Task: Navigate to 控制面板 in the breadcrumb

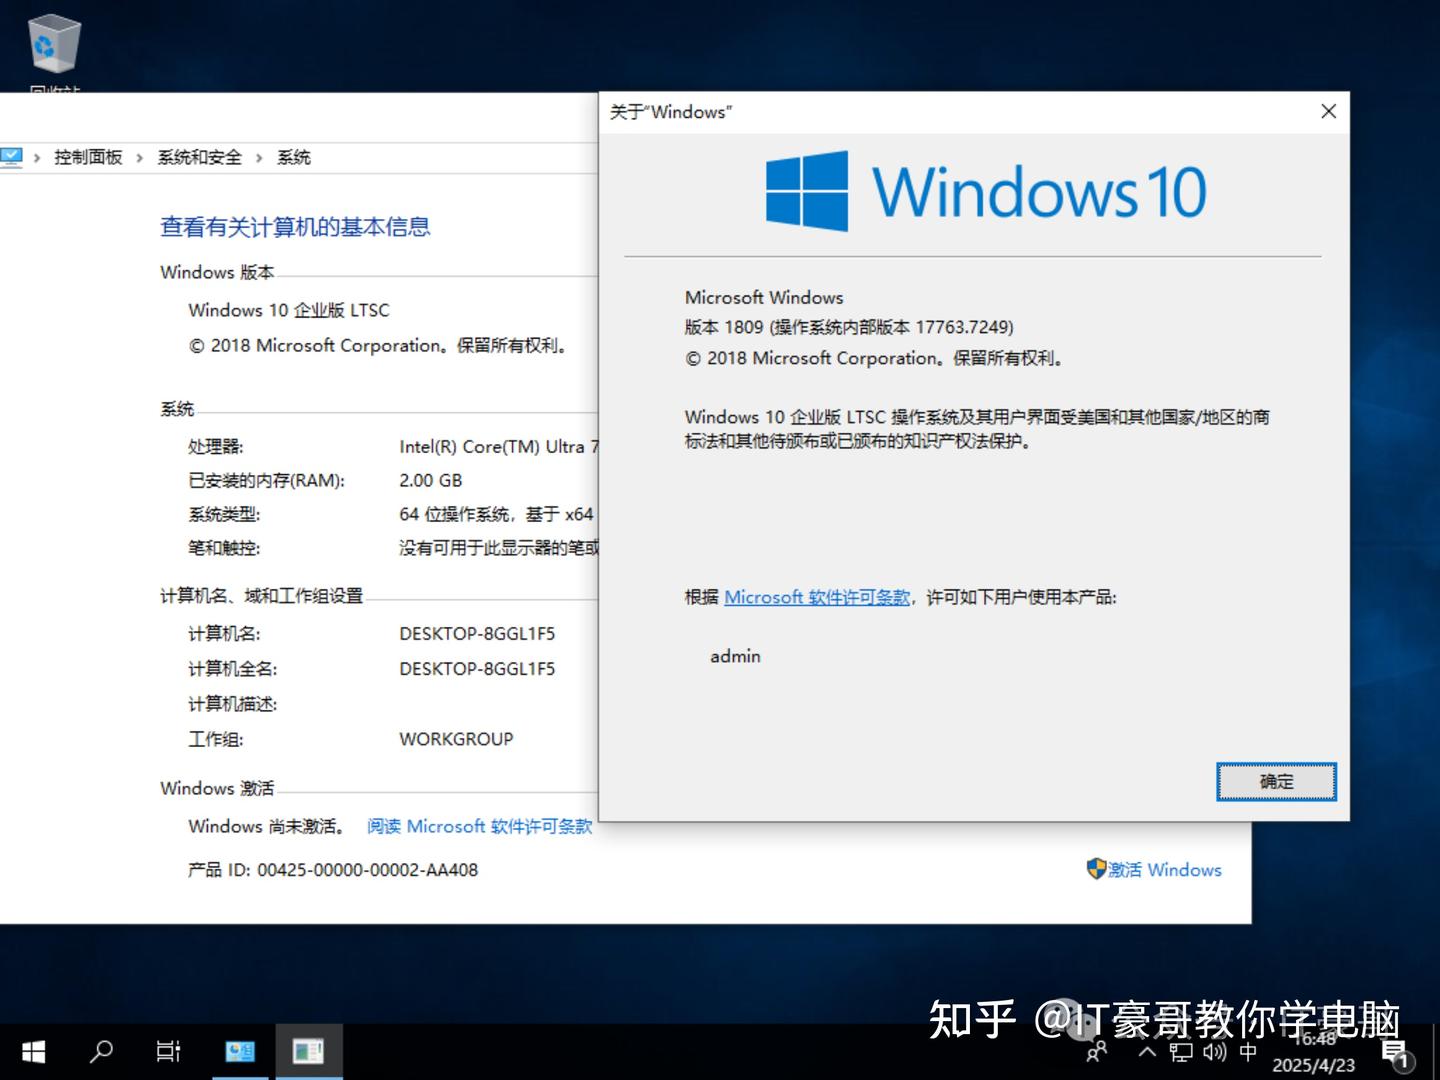Action: click(x=88, y=157)
